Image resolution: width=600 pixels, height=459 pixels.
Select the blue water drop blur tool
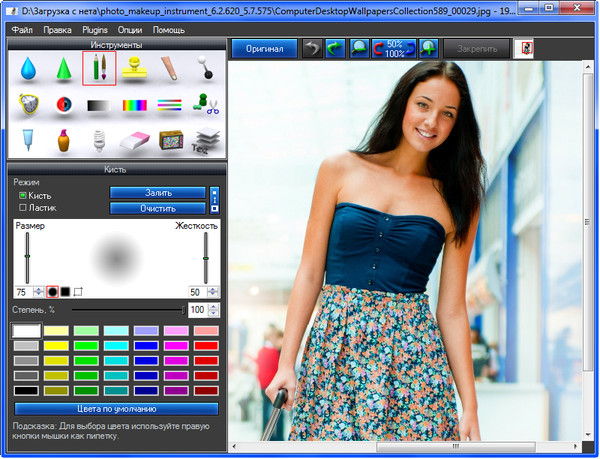point(27,71)
